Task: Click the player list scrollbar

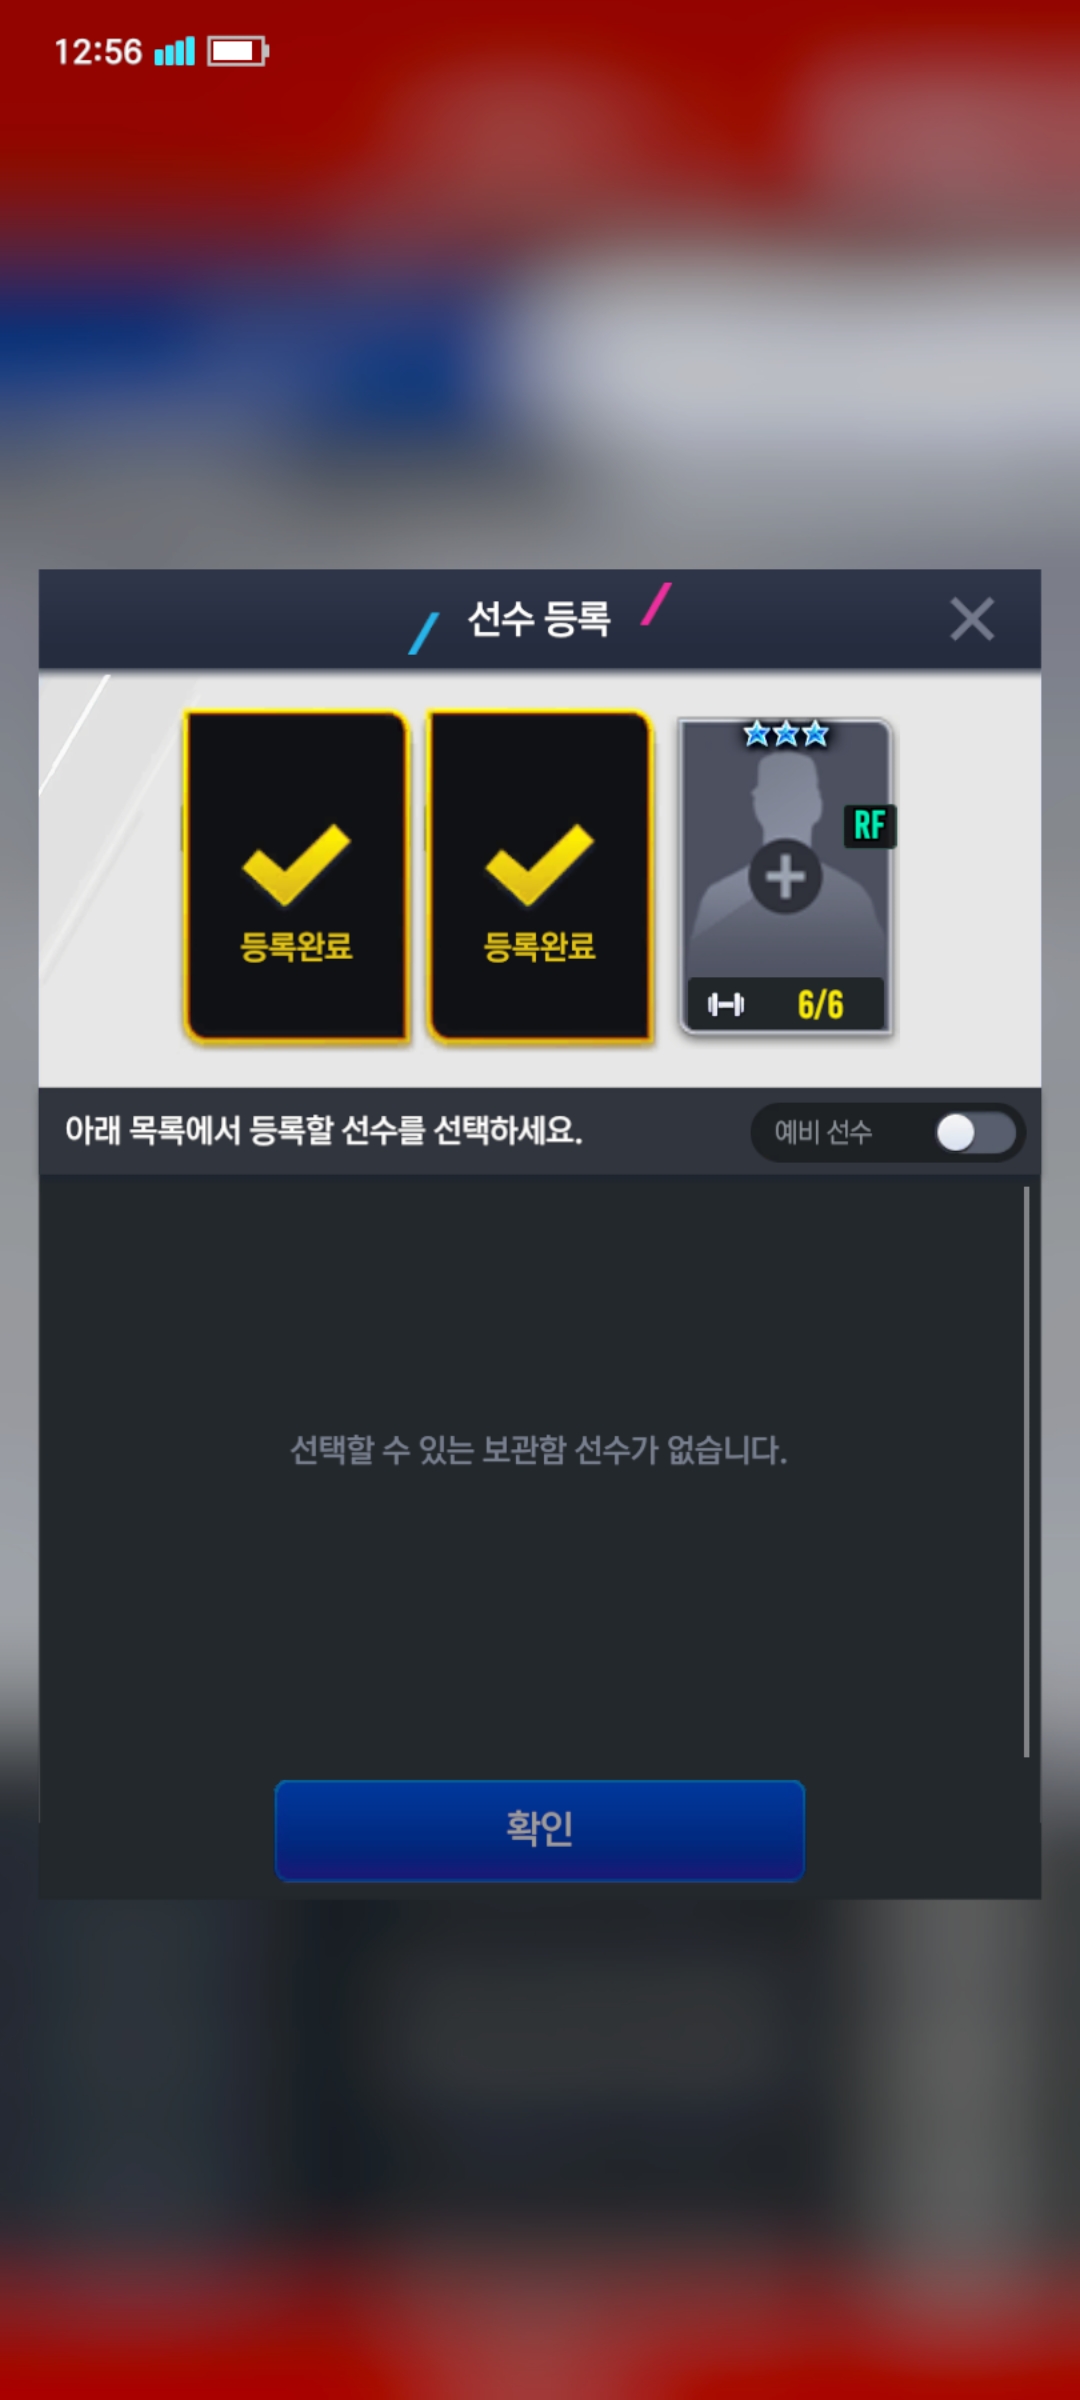Action: coord(1026,1472)
